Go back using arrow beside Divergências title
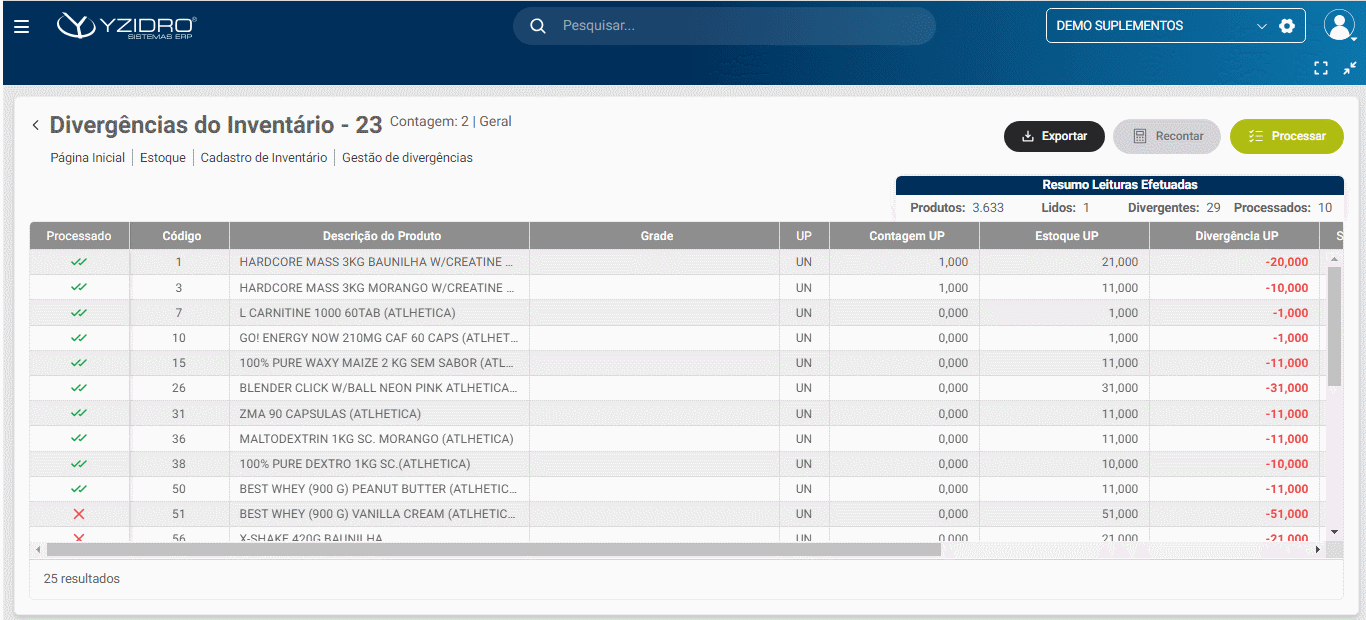1366x620 pixels. [x=36, y=125]
